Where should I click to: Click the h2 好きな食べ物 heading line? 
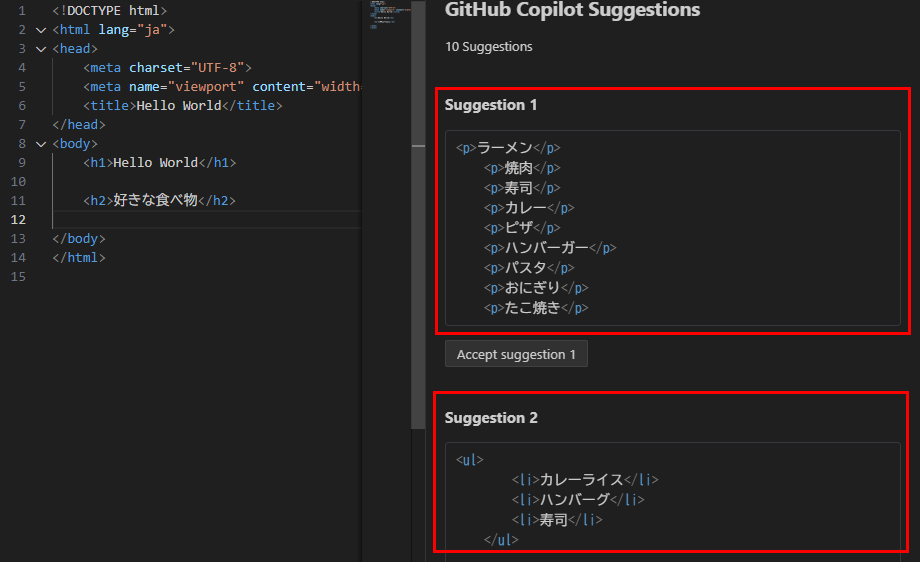[x=159, y=201]
